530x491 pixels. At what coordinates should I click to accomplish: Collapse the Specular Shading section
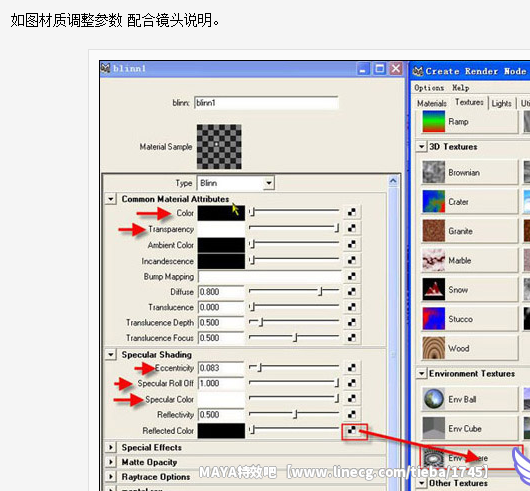[x=111, y=354]
